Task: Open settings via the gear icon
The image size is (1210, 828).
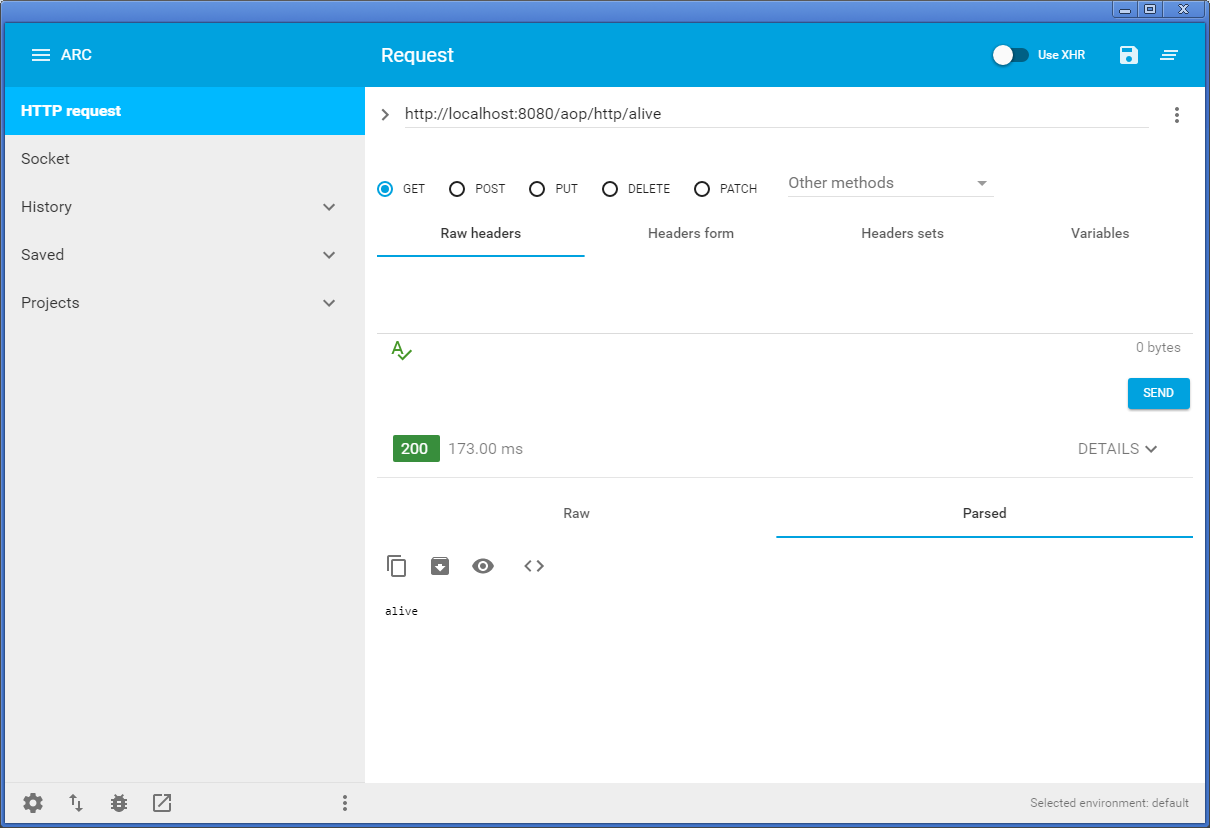Action: [x=33, y=803]
